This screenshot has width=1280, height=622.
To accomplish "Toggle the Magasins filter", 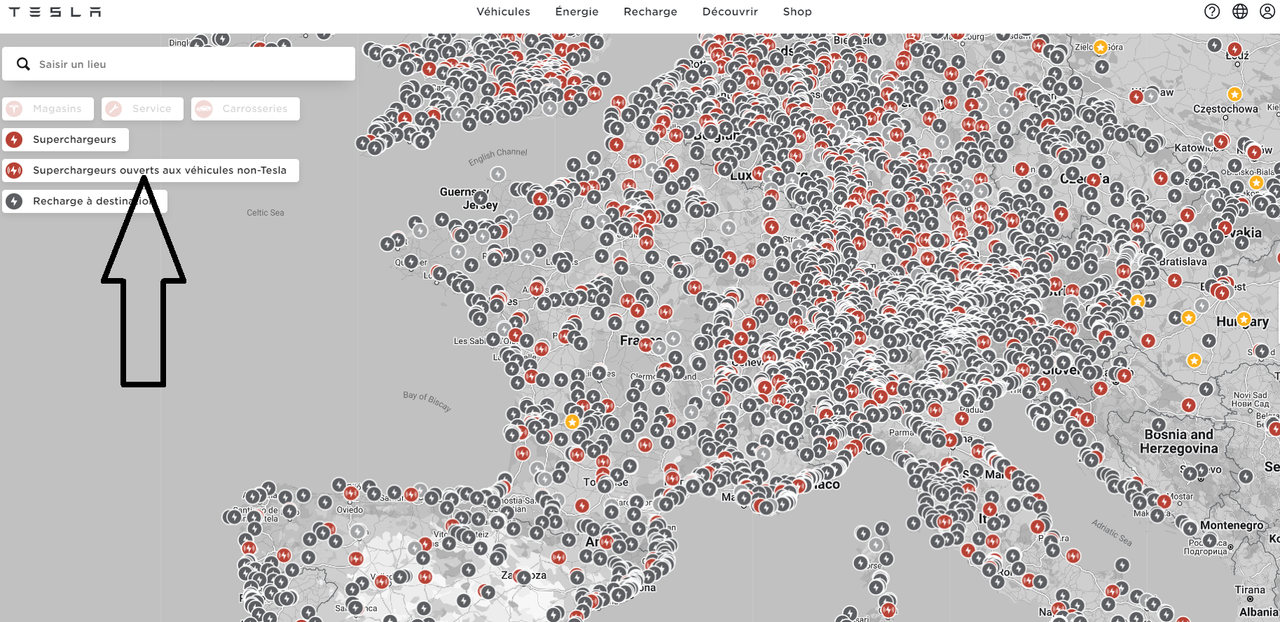I will (x=48, y=108).
